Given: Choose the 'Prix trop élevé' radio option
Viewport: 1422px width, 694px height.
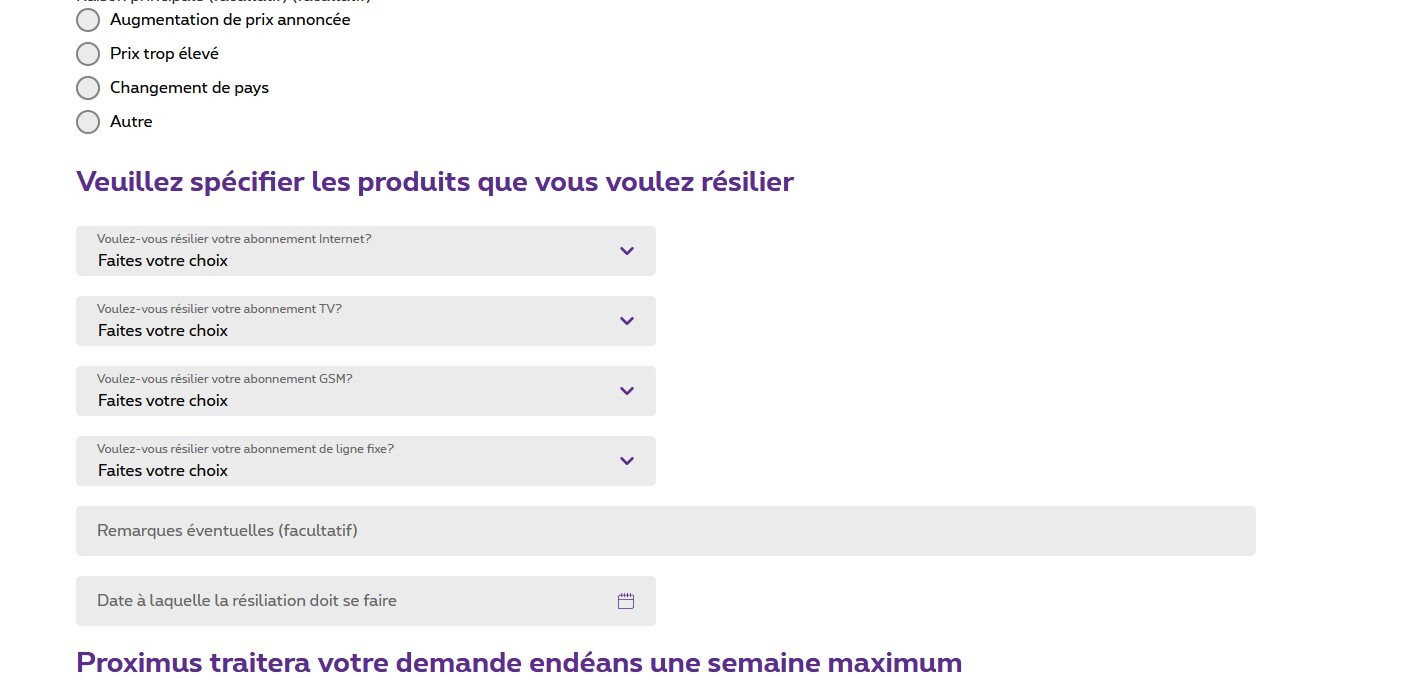Looking at the screenshot, I should [88, 54].
